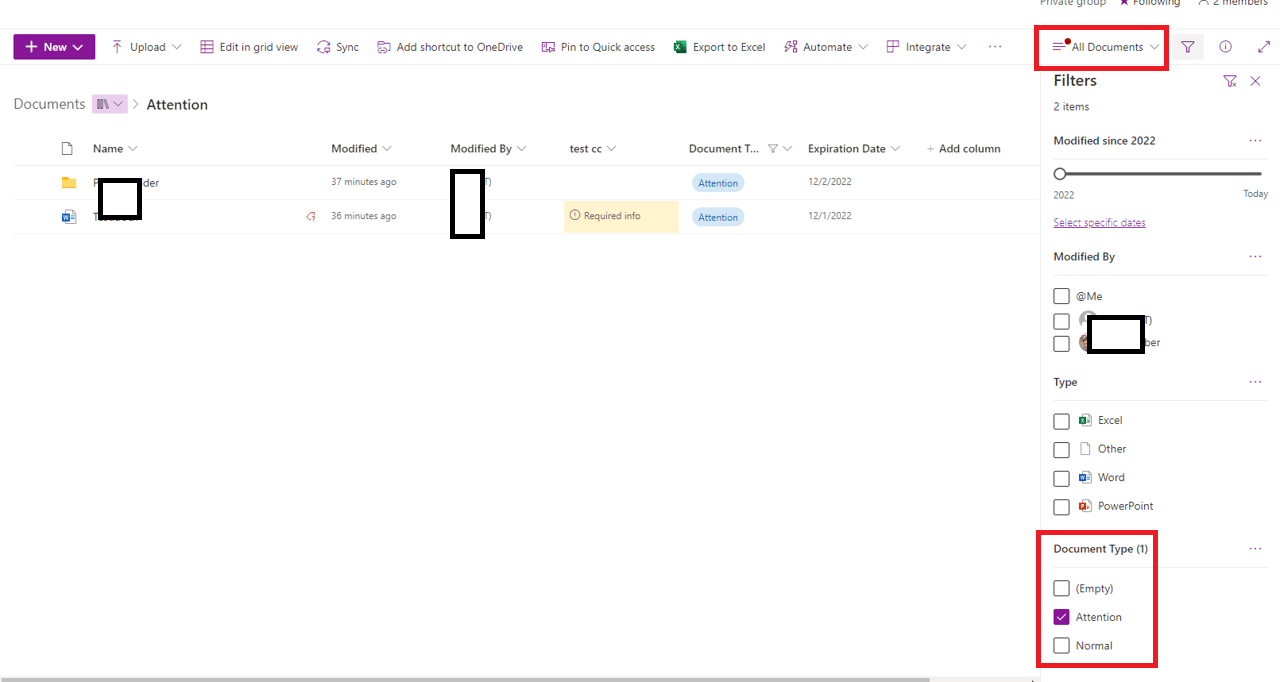Check second Modified By person checkbox
The width and height of the screenshot is (1280, 682).
coord(1062,321)
